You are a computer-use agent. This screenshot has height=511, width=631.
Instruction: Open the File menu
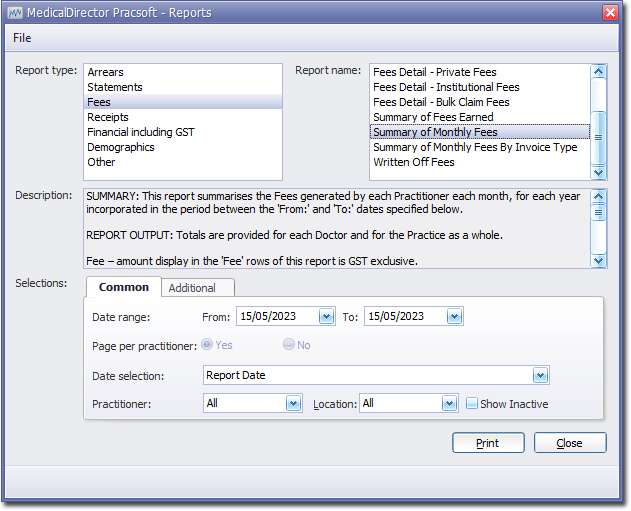point(22,38)
